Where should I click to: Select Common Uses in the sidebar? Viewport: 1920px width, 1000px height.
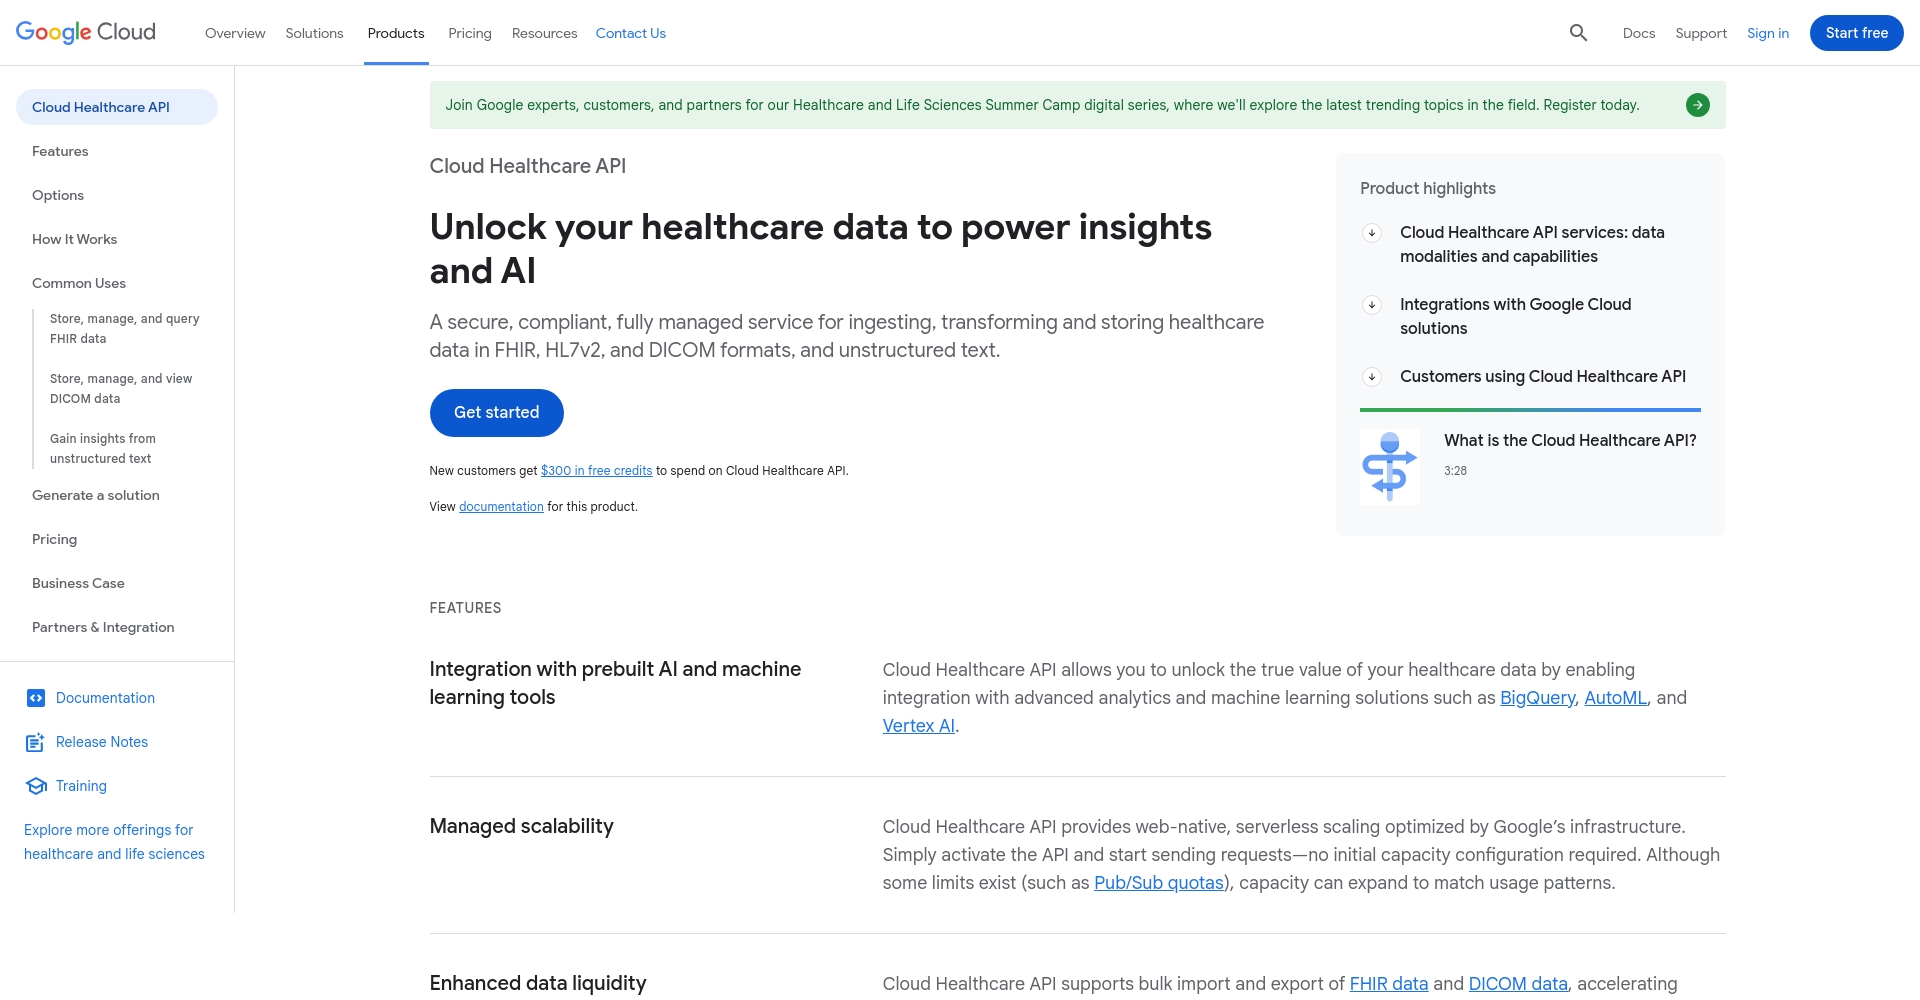pos(79,283)
